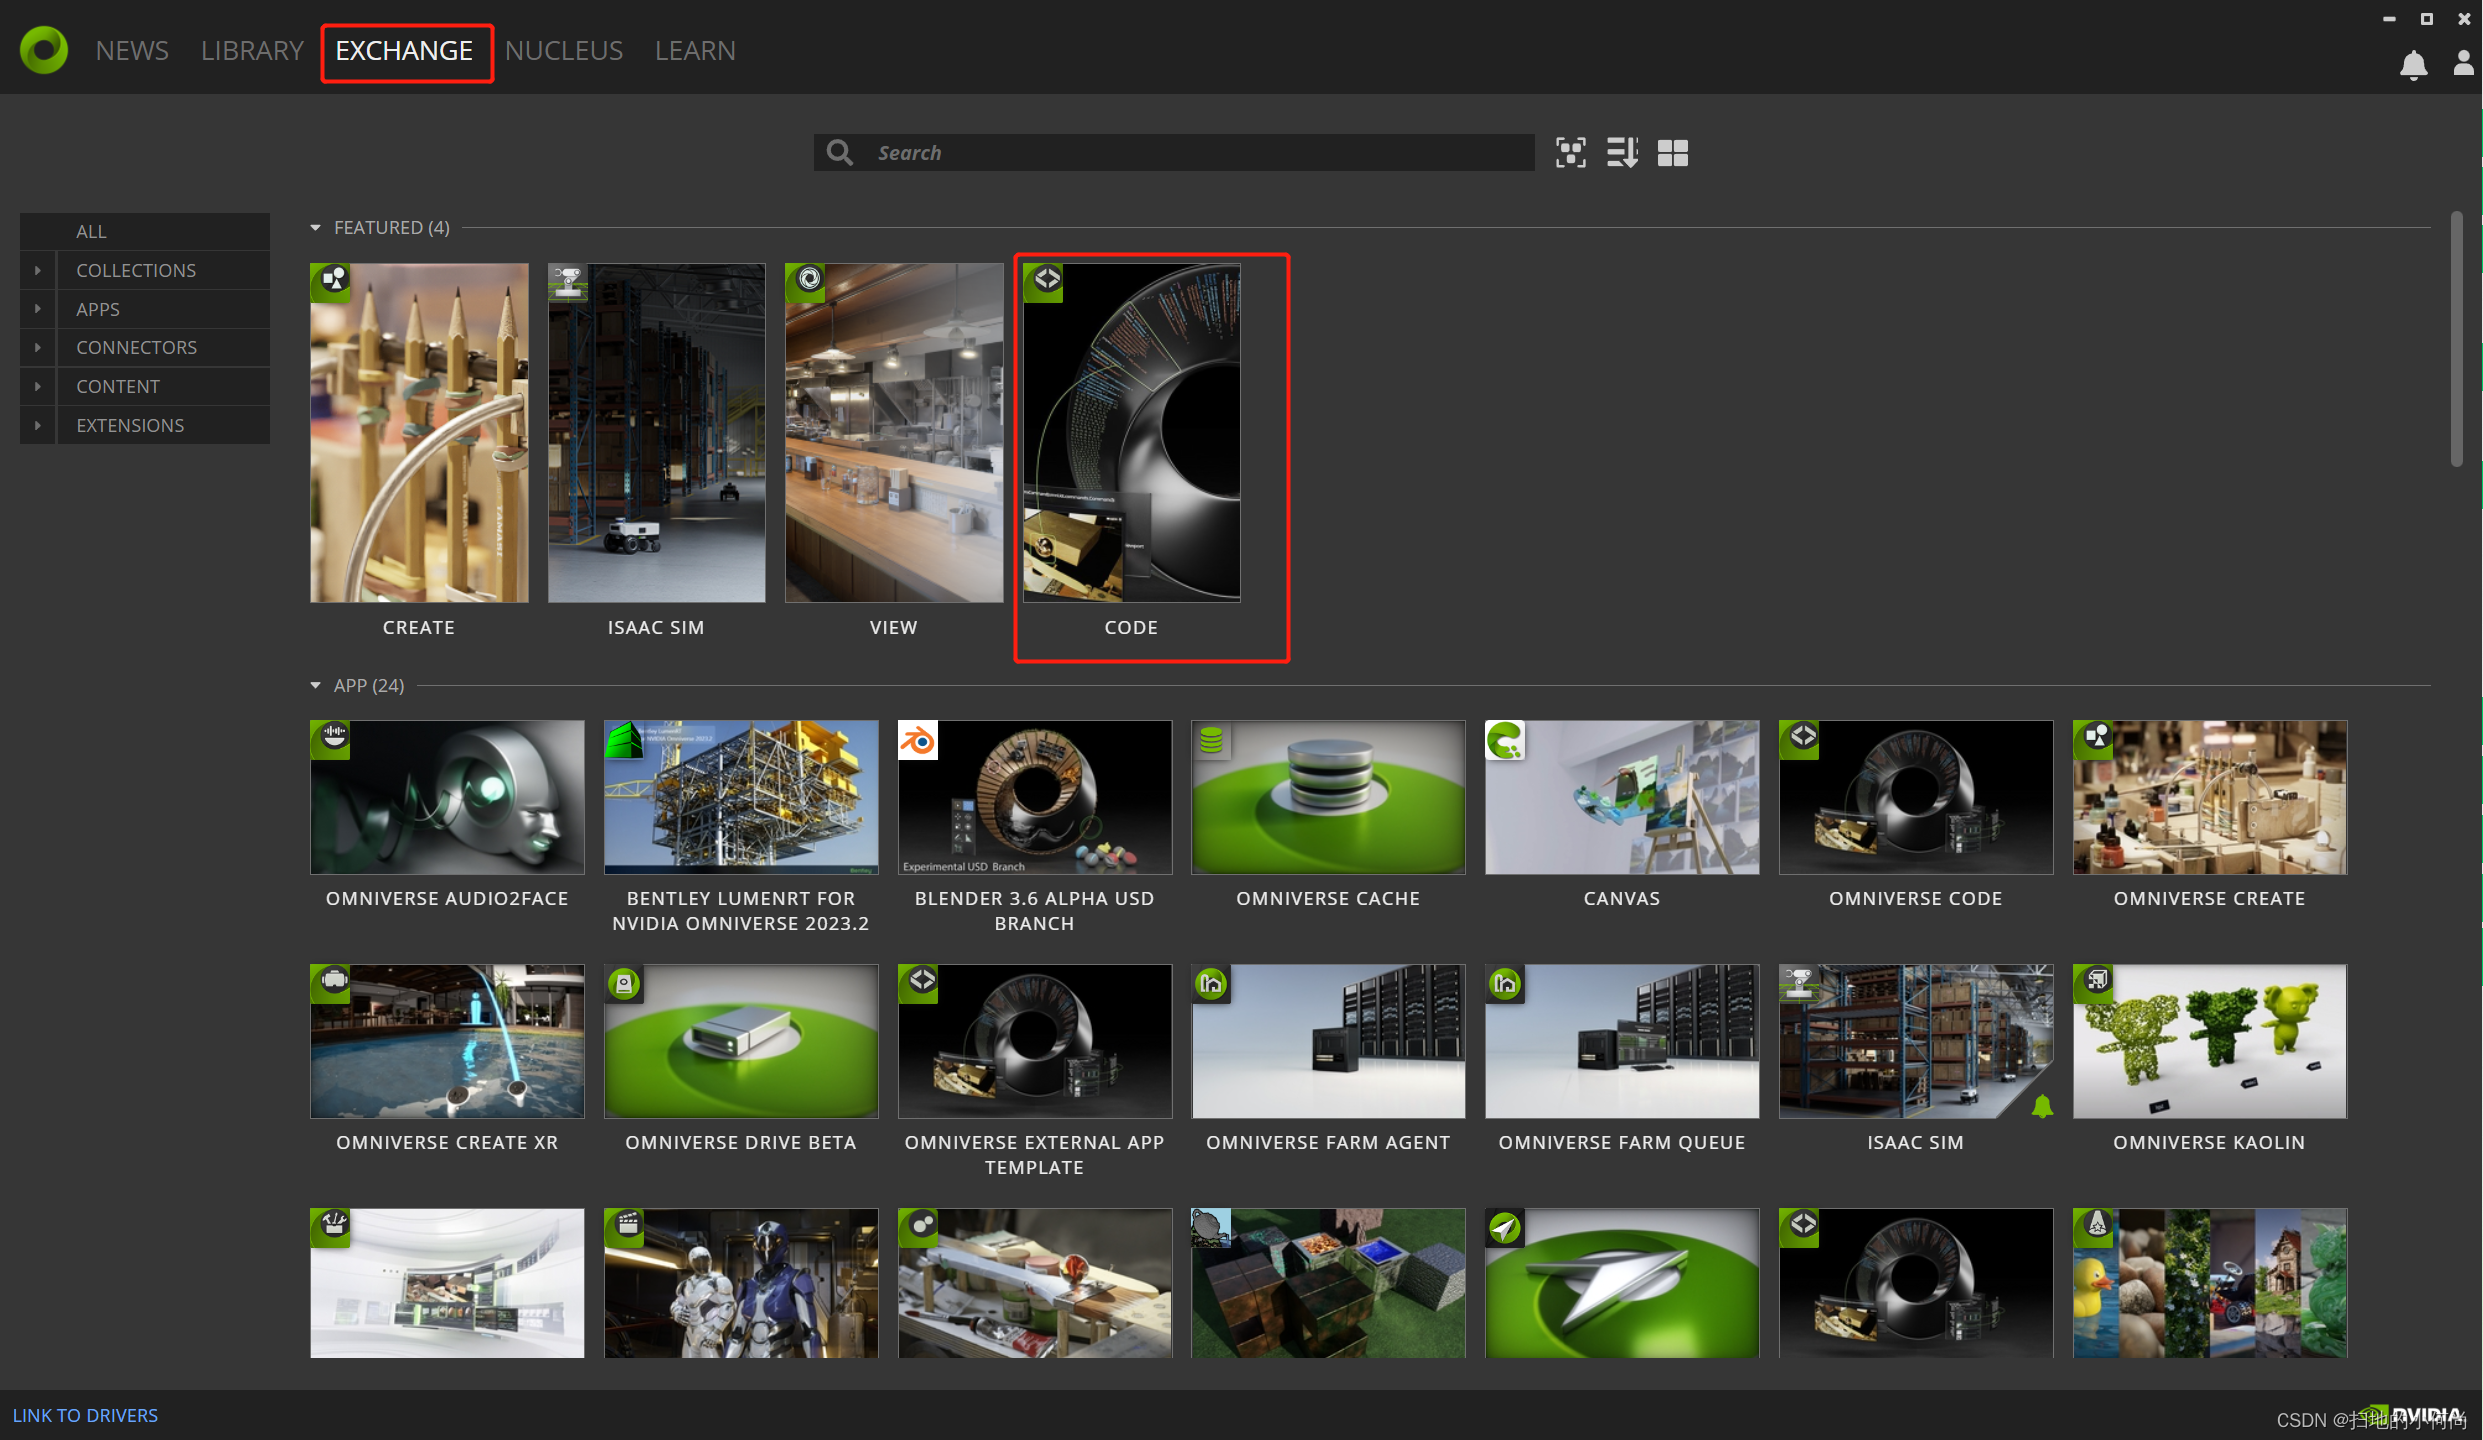Click the badge icon on featured View card
This screenshot has width=2483, height=1440.
point(806,281)
